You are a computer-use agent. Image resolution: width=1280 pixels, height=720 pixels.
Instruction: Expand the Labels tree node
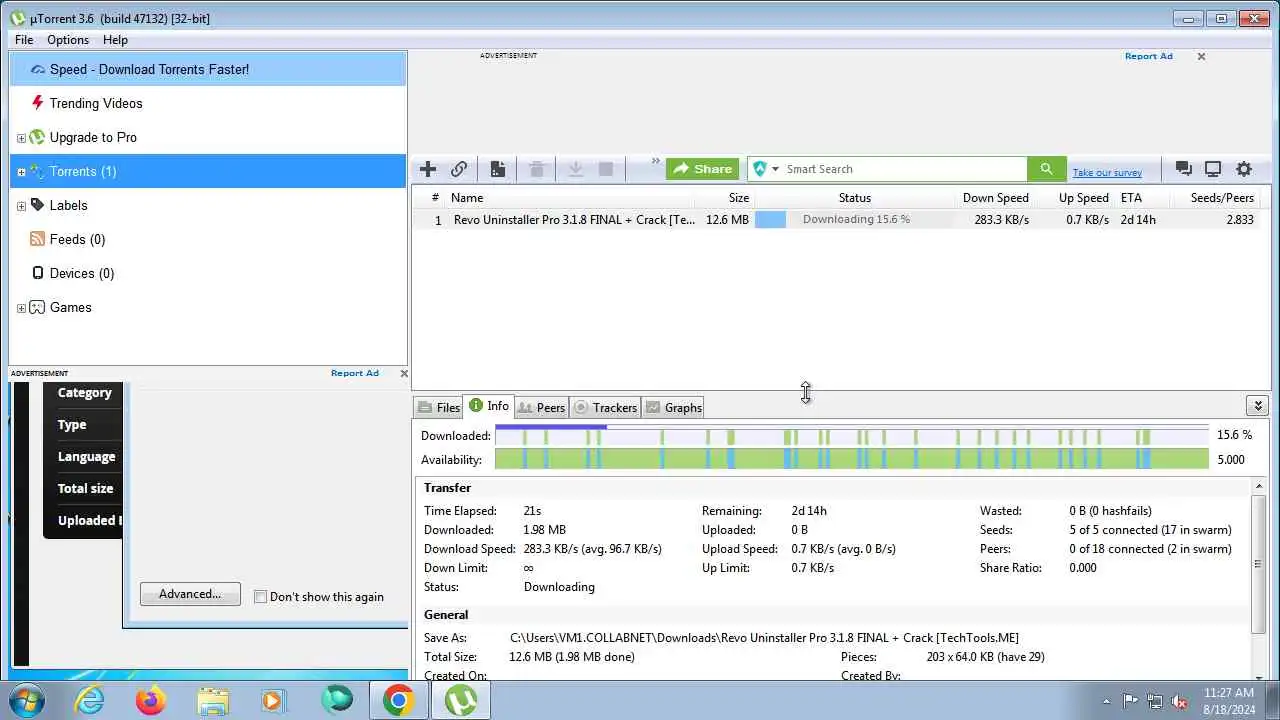21,206
